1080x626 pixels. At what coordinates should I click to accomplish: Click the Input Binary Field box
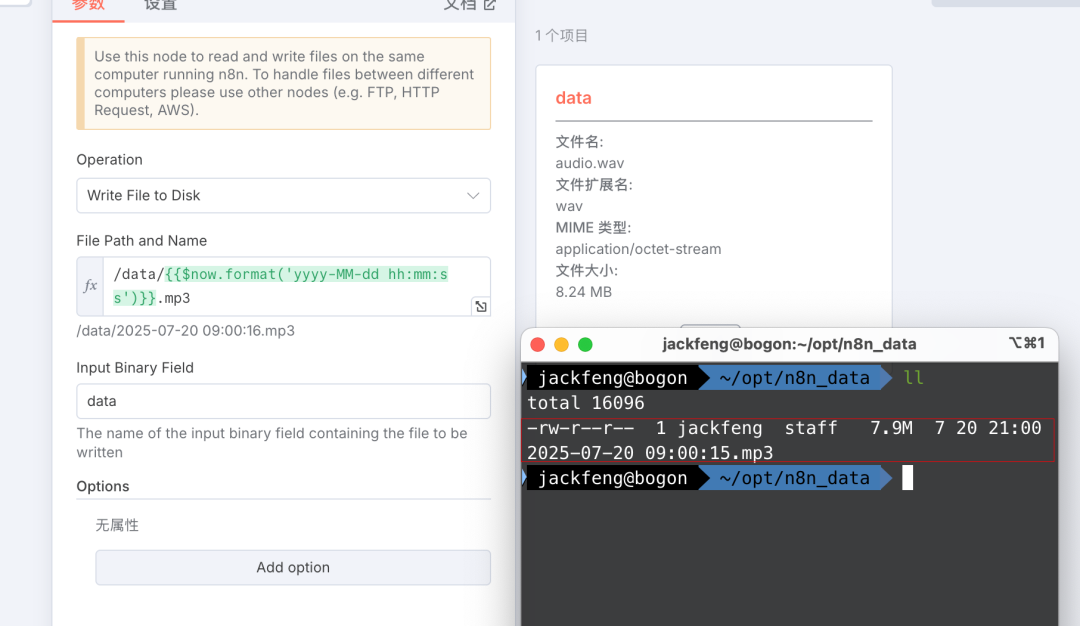click(x=283, y=401)
